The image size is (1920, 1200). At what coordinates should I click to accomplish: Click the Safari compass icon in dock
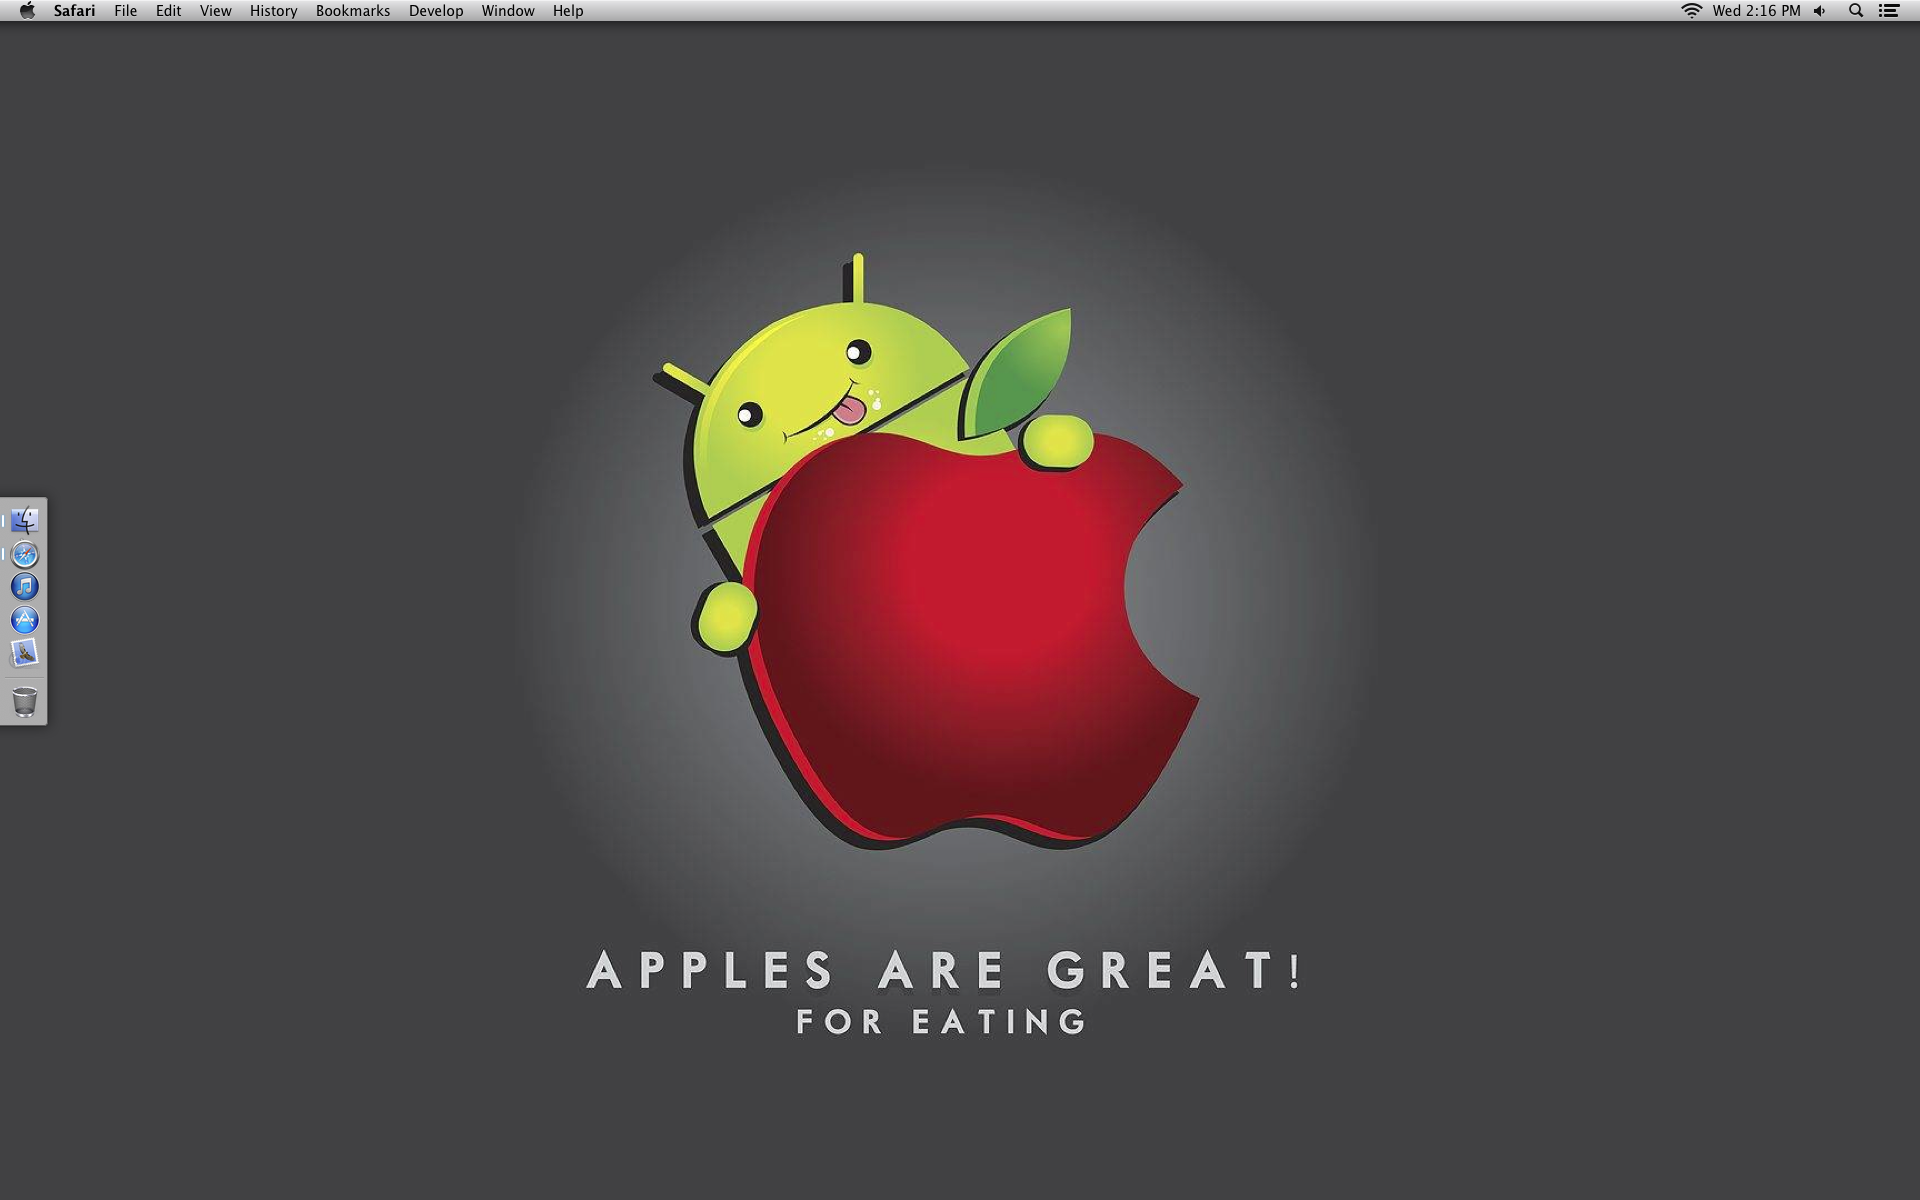coord(24,554)
